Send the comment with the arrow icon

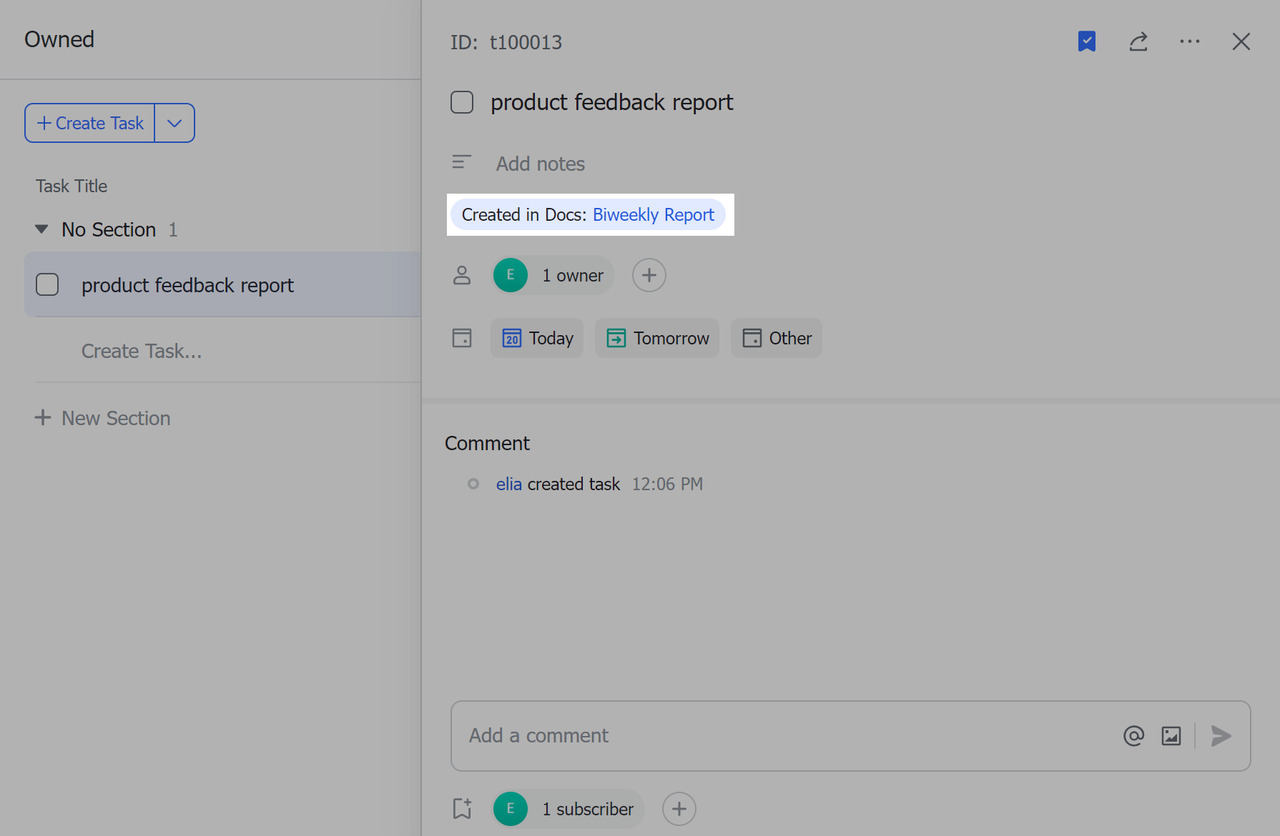point(1221,736)
